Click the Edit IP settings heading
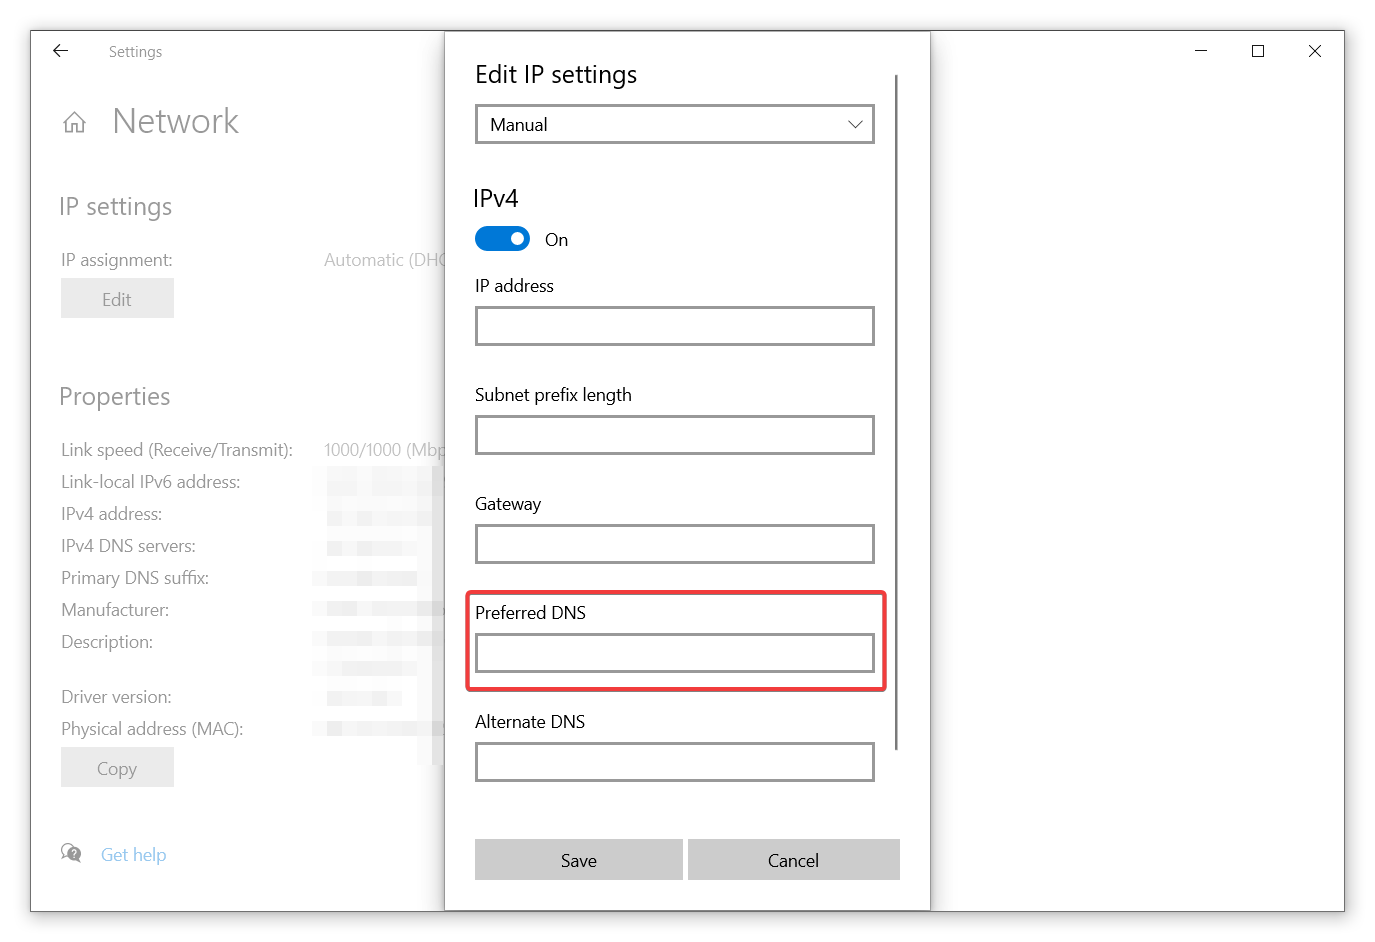1375x942 pixels. [556, 75]
